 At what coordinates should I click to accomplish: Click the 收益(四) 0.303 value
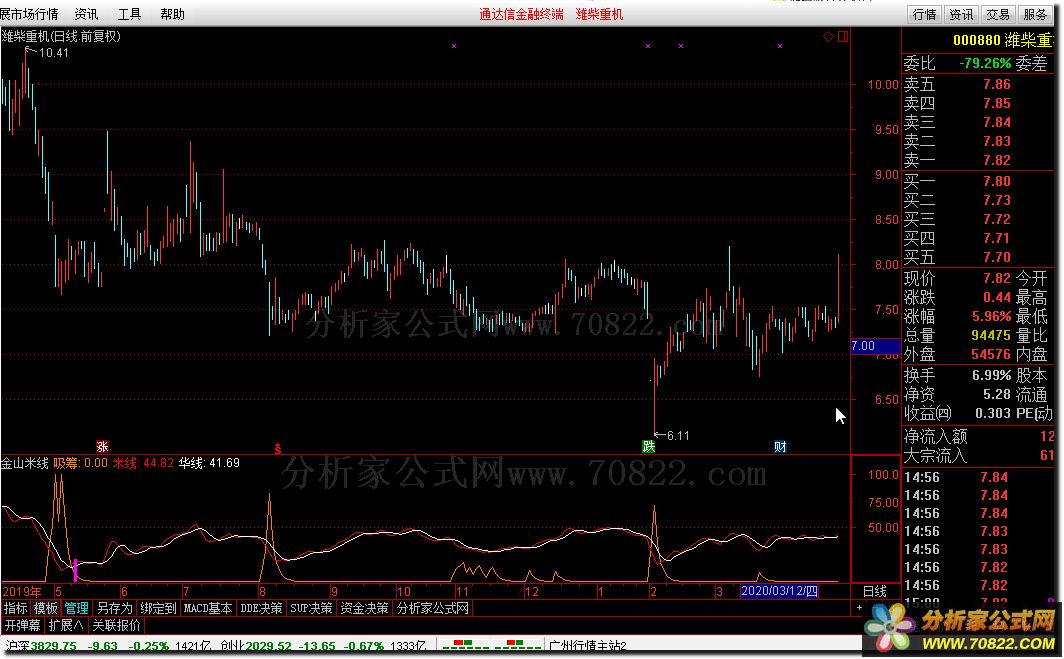click(x=993, y=413)
